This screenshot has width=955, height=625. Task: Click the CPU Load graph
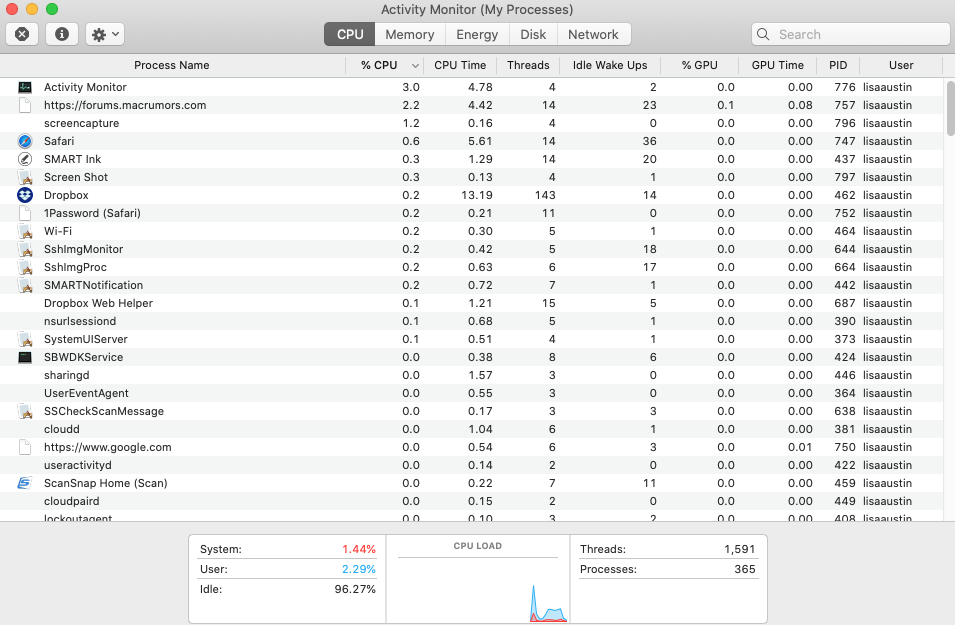pos(478,588)
